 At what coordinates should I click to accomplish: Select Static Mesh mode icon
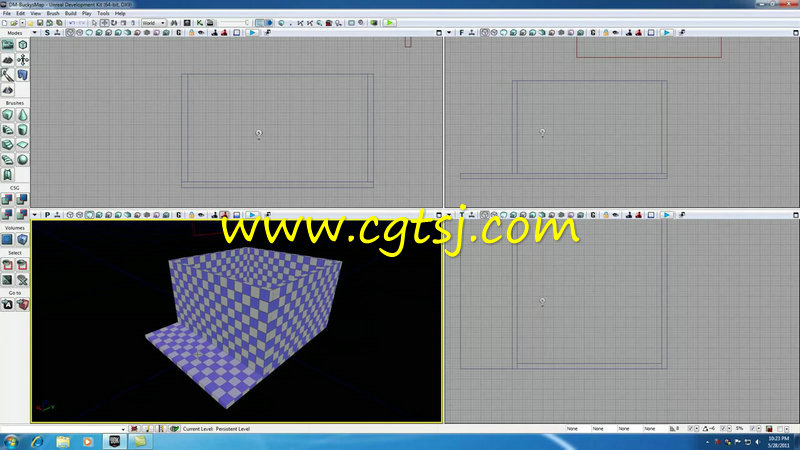pos(22,75)
